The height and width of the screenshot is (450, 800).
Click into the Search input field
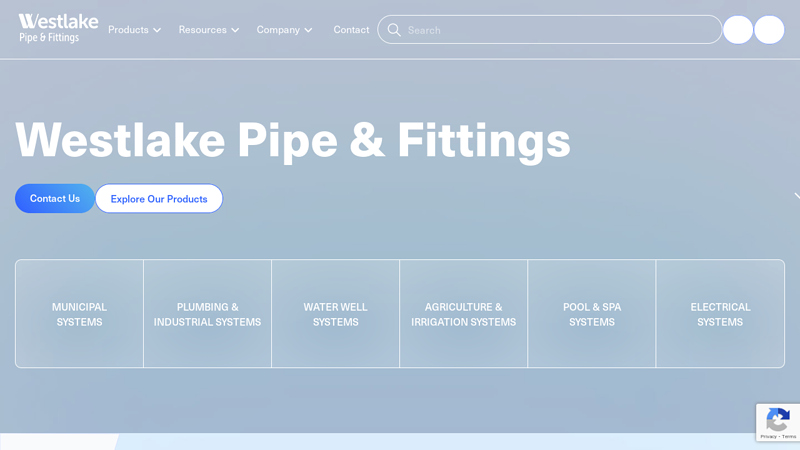click(549, 30)
